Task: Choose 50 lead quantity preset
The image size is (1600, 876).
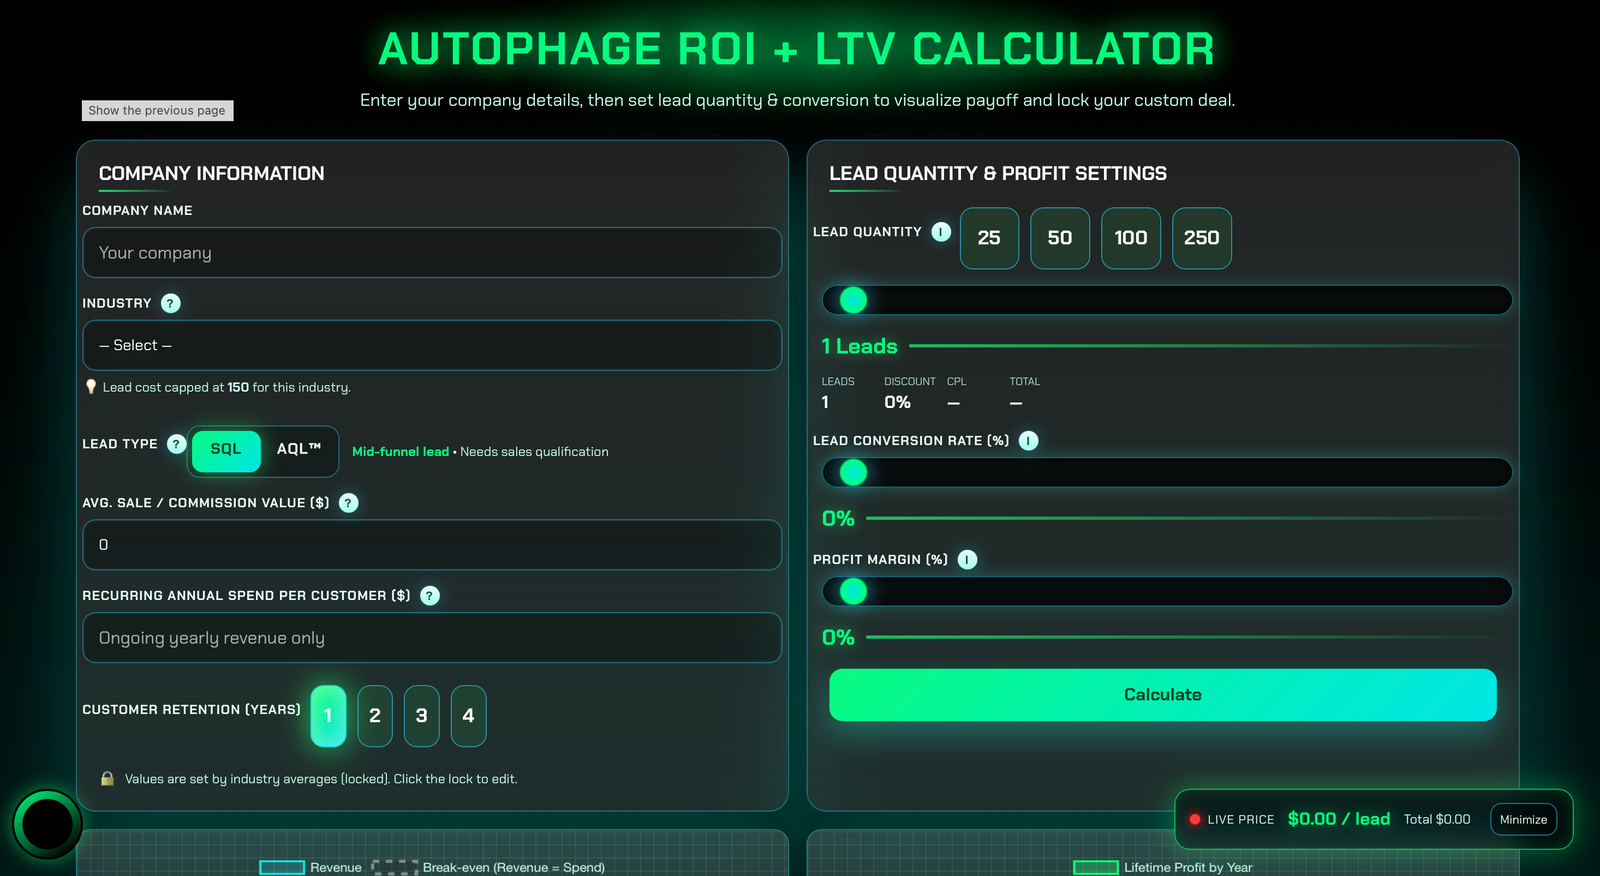Action: pyautogui.click(x=1060, y=238)
